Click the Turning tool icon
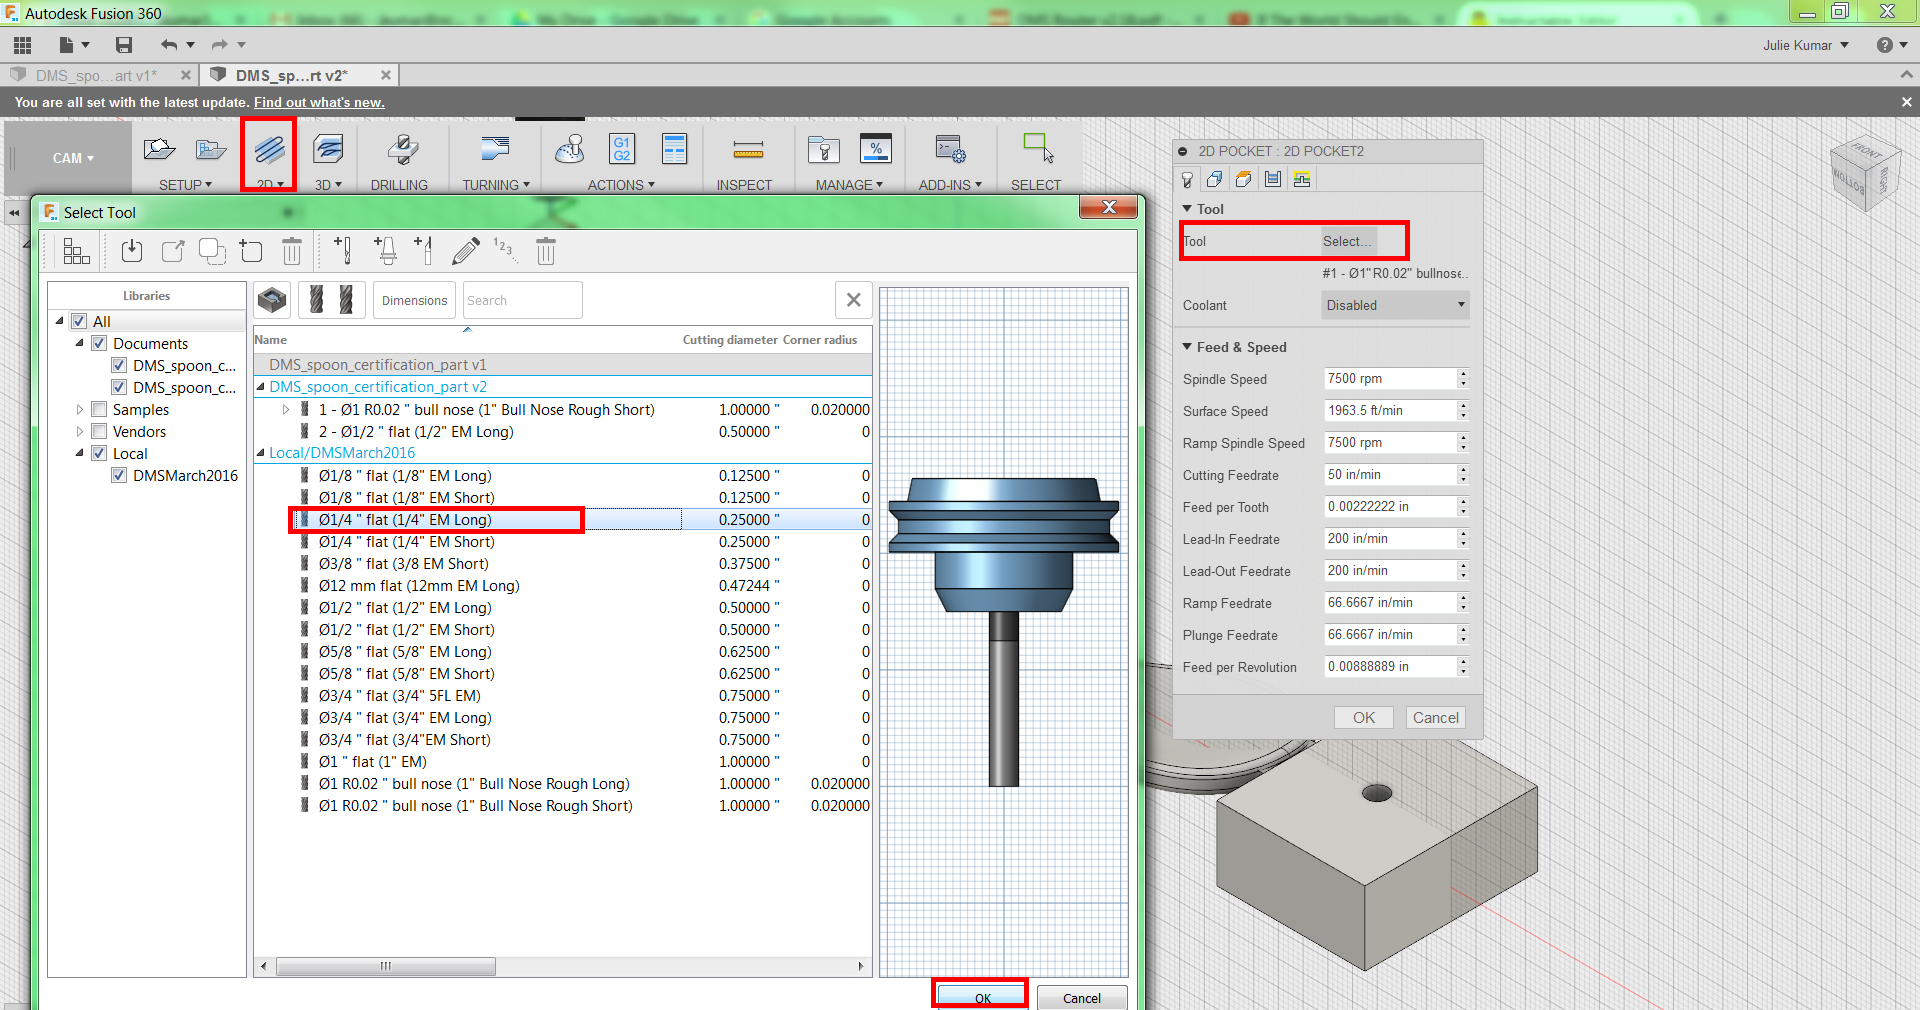 click(x=495, y=150)
